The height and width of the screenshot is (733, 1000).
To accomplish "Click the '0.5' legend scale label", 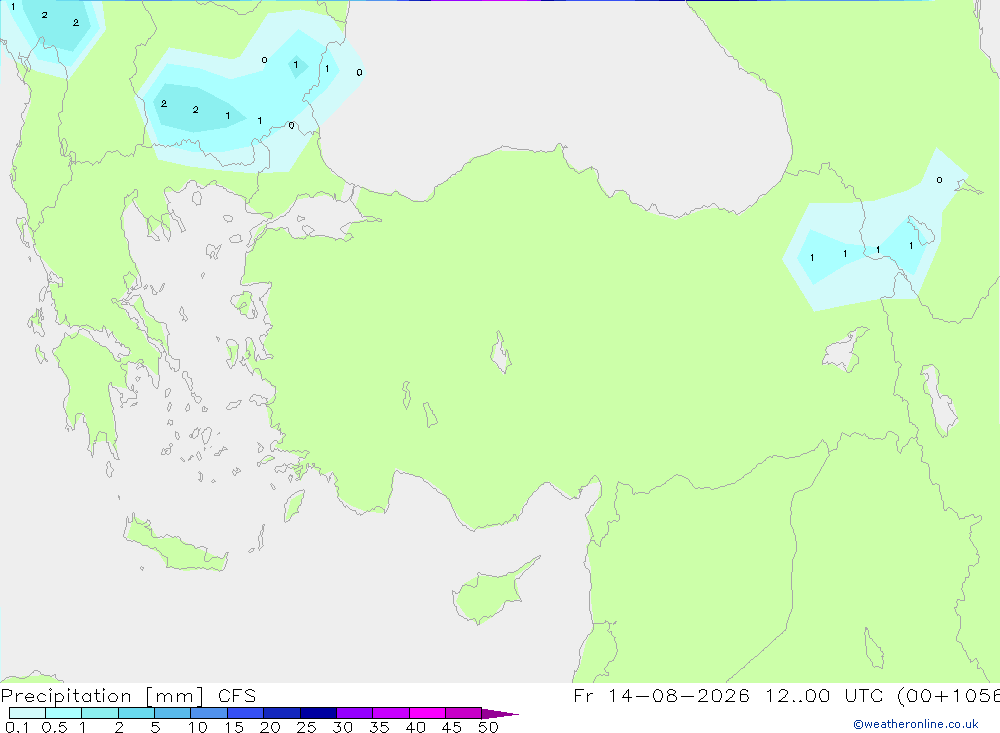I will tap(54, 727).
